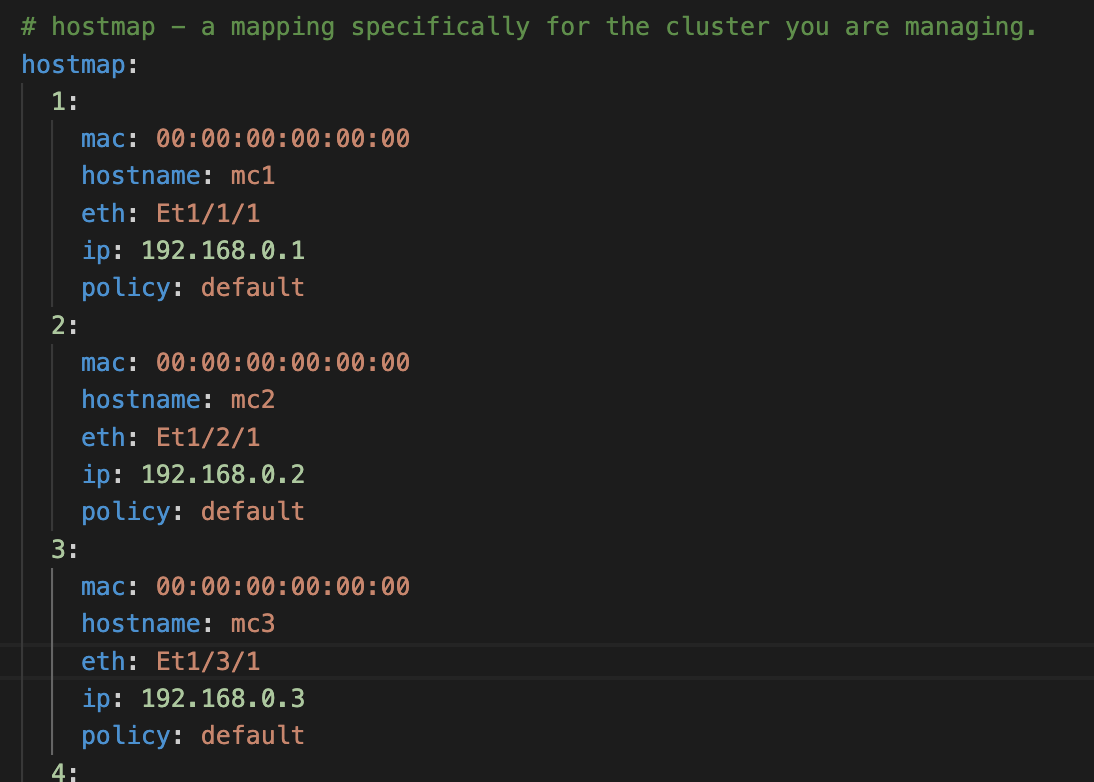Click the eth value Et1/1/1
Image resolution: width=1094 pixels, height=782 pixels.
[208, 213]
